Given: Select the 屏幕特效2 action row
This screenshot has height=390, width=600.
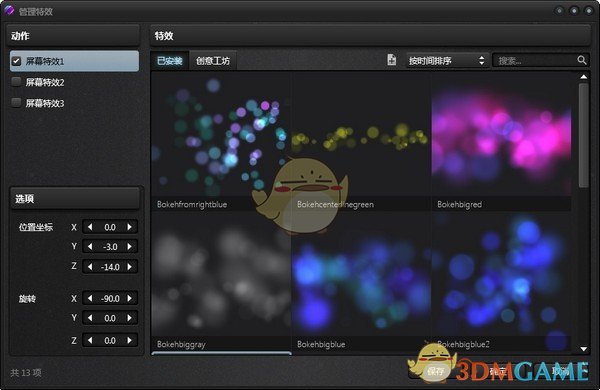Looking at the screenshot, I should click(74, 82).
